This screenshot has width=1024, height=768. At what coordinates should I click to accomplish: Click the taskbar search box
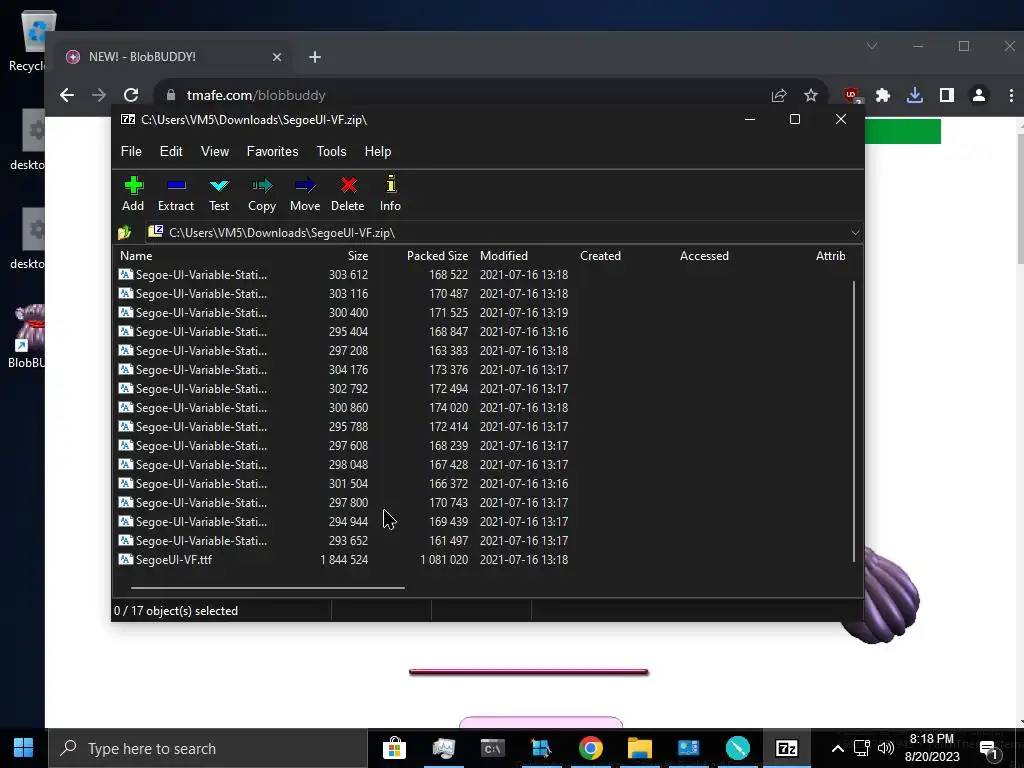[x=208, y=748]
